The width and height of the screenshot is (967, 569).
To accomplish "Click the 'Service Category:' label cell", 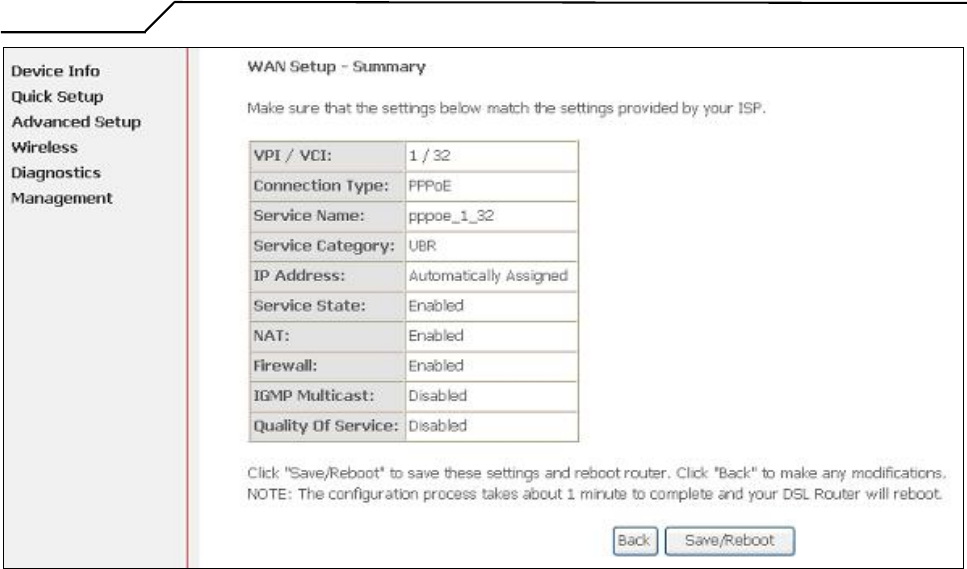I will point(327,246).
